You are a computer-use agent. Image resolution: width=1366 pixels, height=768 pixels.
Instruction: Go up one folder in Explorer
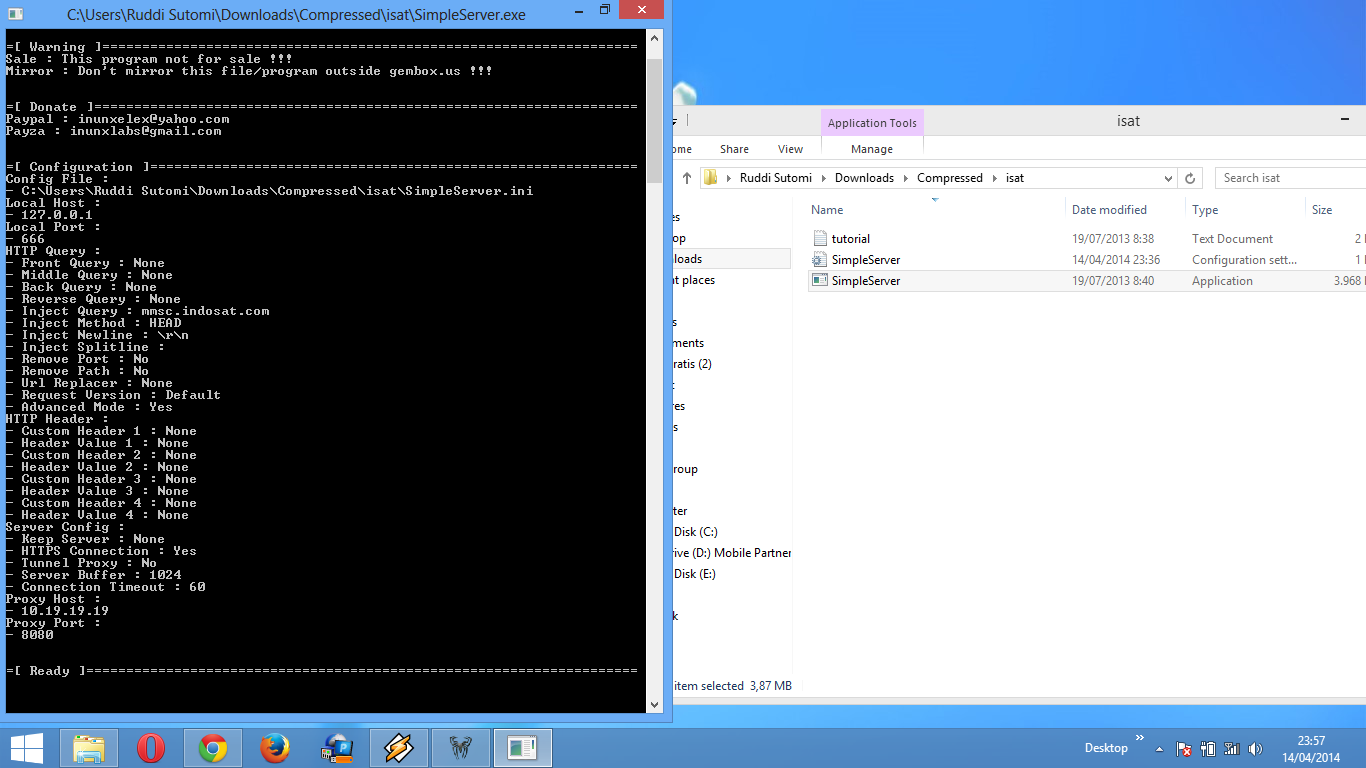click(x=687, y=178)
